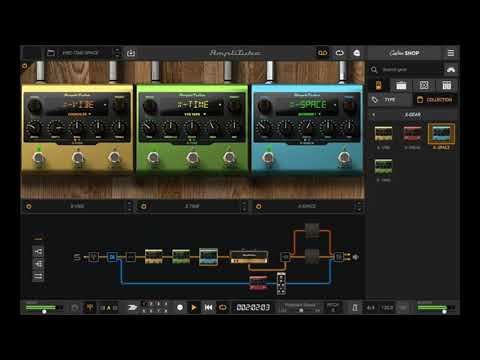Select the green X-TIME pedal in chain

point(181,256)
